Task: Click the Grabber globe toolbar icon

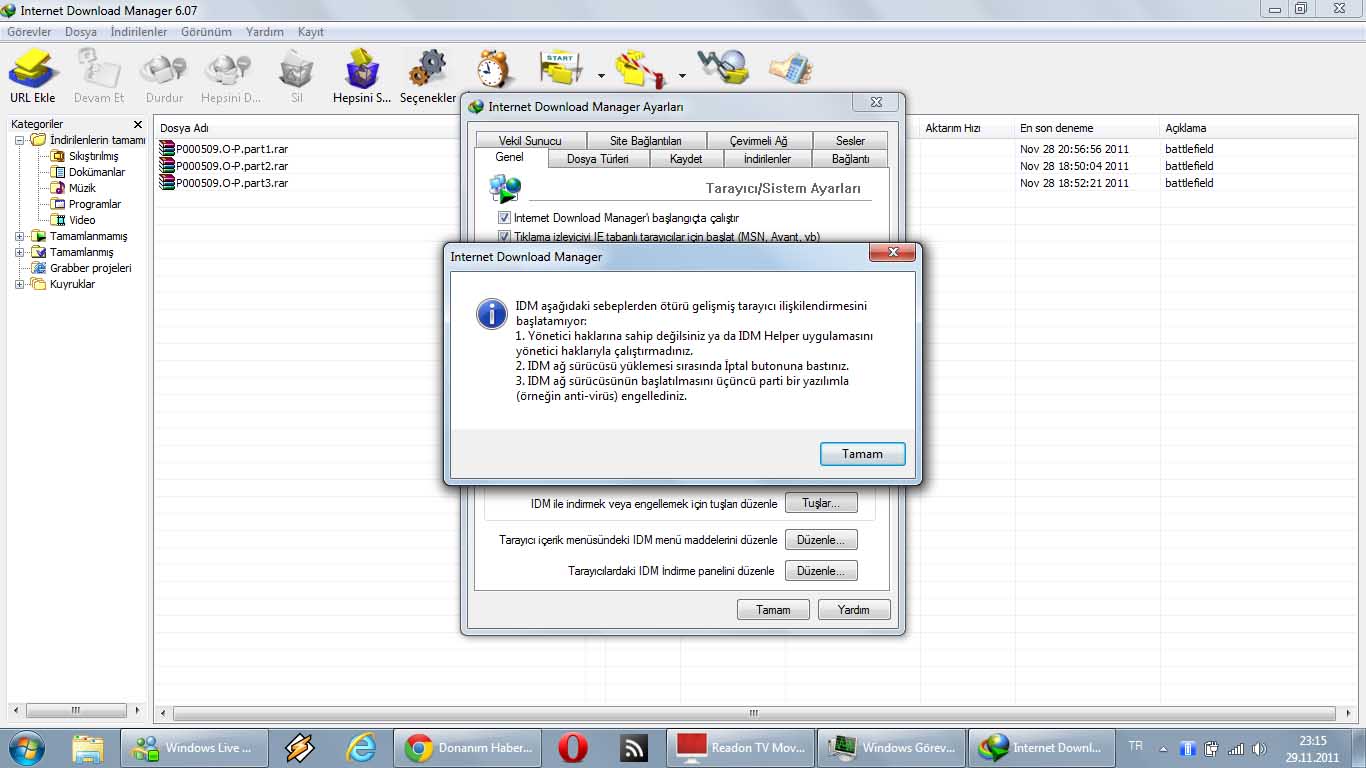Action: [x=722, y=67]
